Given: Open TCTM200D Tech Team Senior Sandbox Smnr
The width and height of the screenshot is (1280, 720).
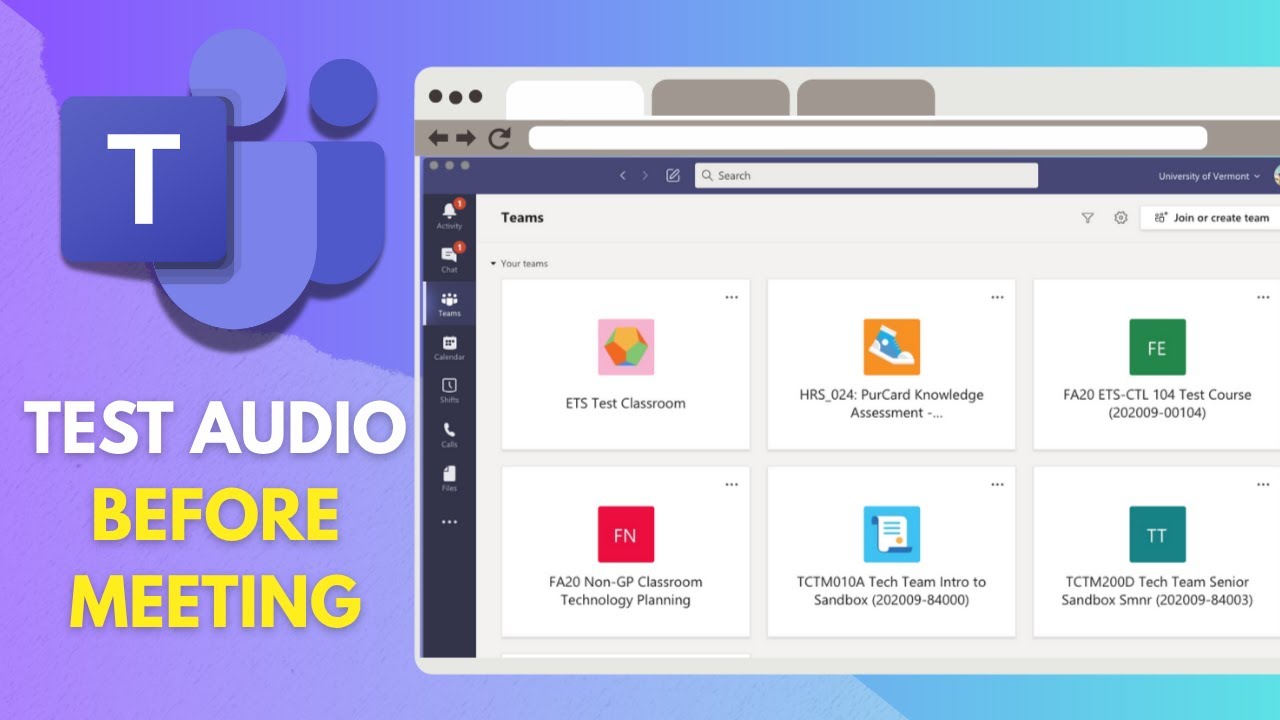Looking at the screenshot, I should [1157, 591].
